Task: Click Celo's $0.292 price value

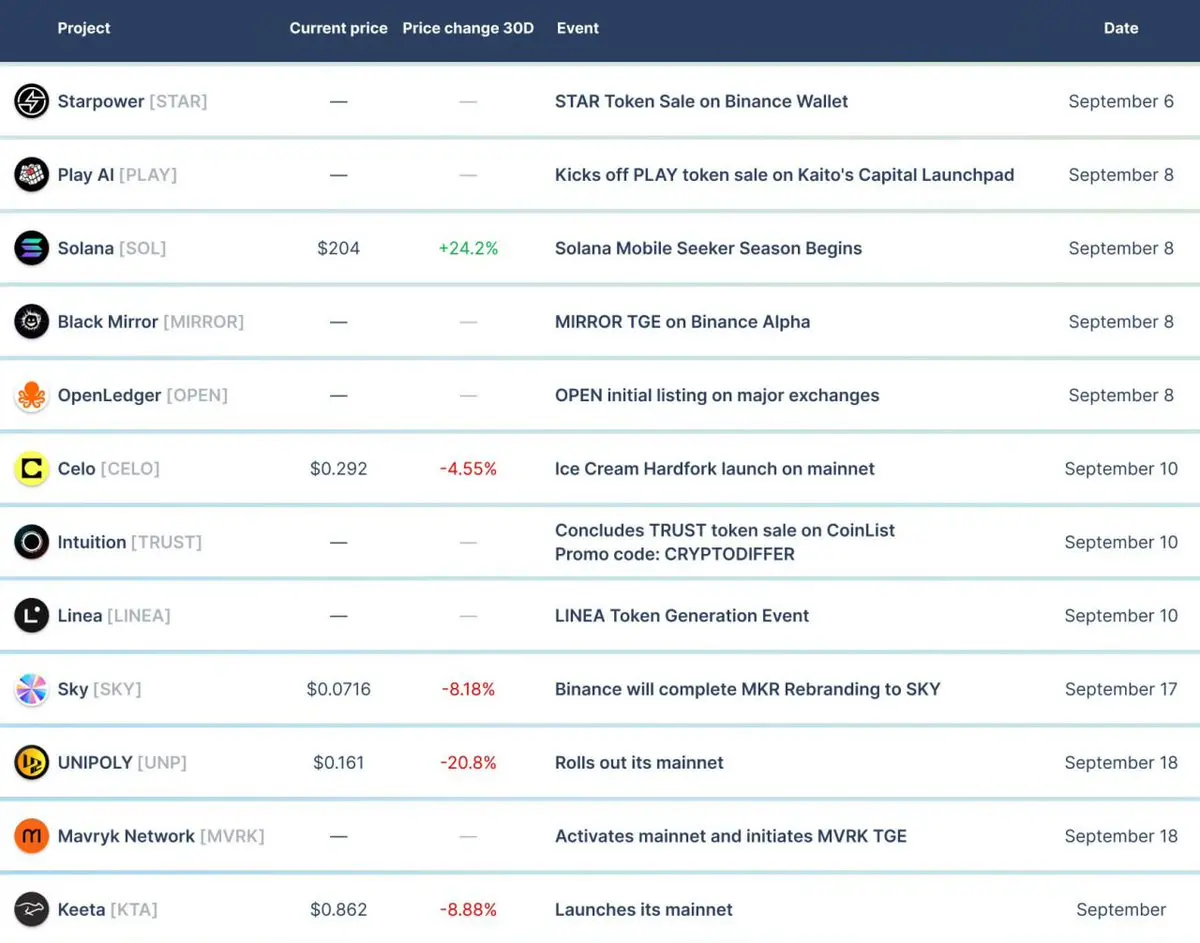Action: (338, 469)
